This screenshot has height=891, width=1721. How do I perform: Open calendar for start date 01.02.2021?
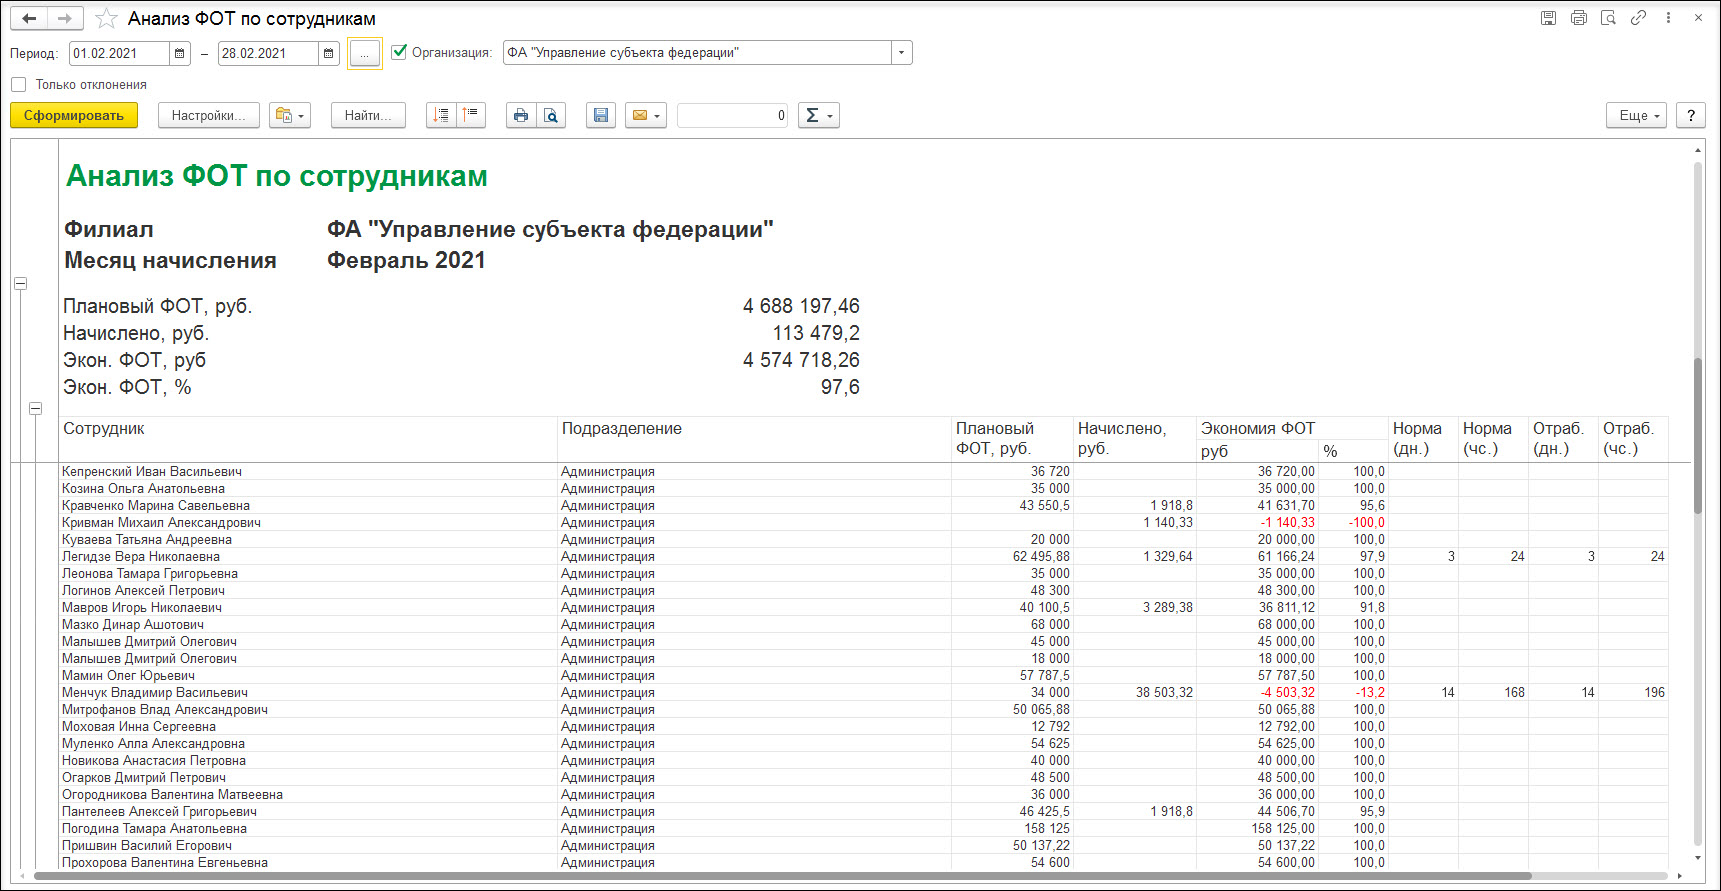point(179,53)
